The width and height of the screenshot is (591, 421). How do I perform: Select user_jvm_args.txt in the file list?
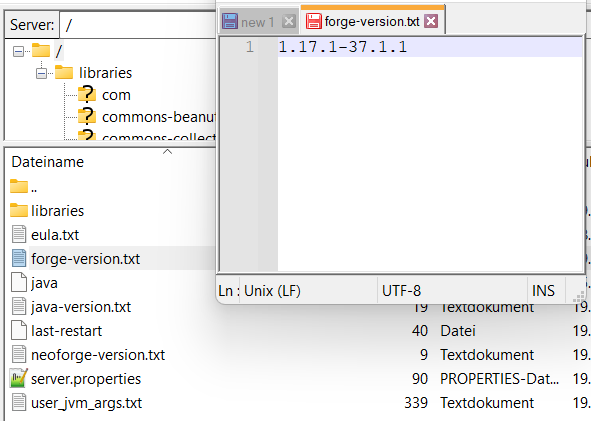pyautogui.click(x=86, y=403)
